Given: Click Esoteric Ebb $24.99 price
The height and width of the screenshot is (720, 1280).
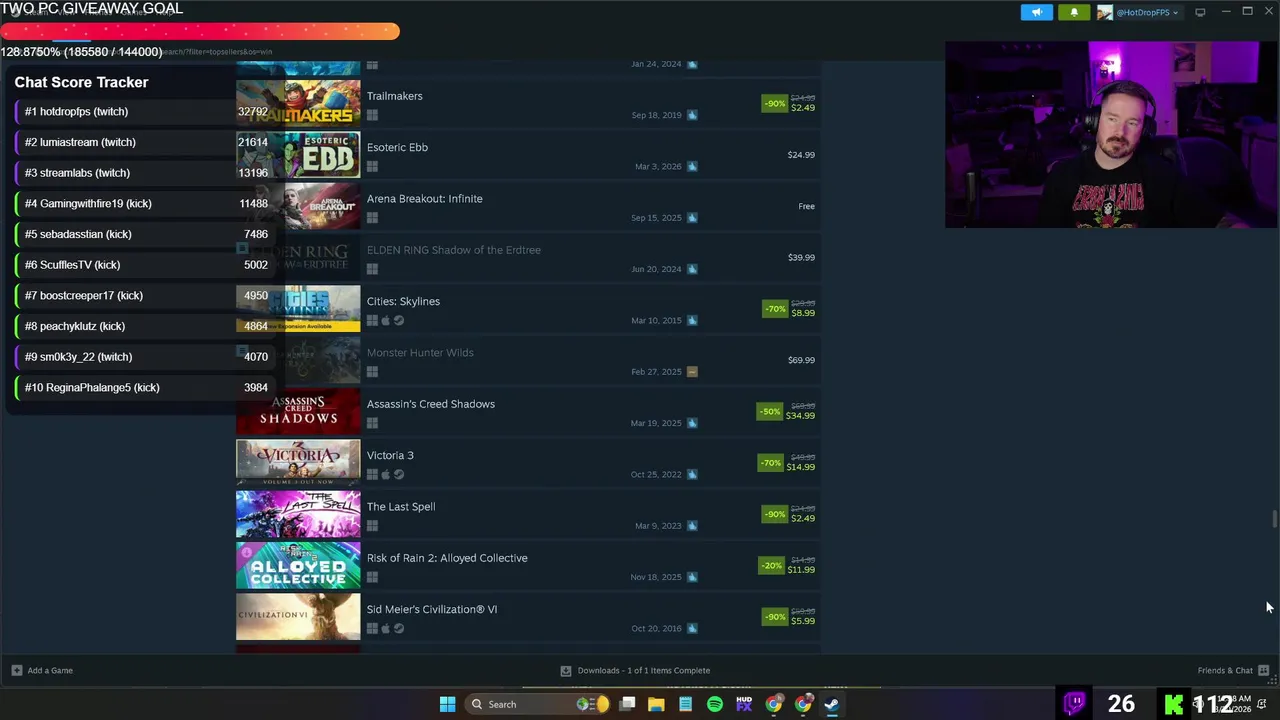Looking at the screenshot, I should click(801, 155).
